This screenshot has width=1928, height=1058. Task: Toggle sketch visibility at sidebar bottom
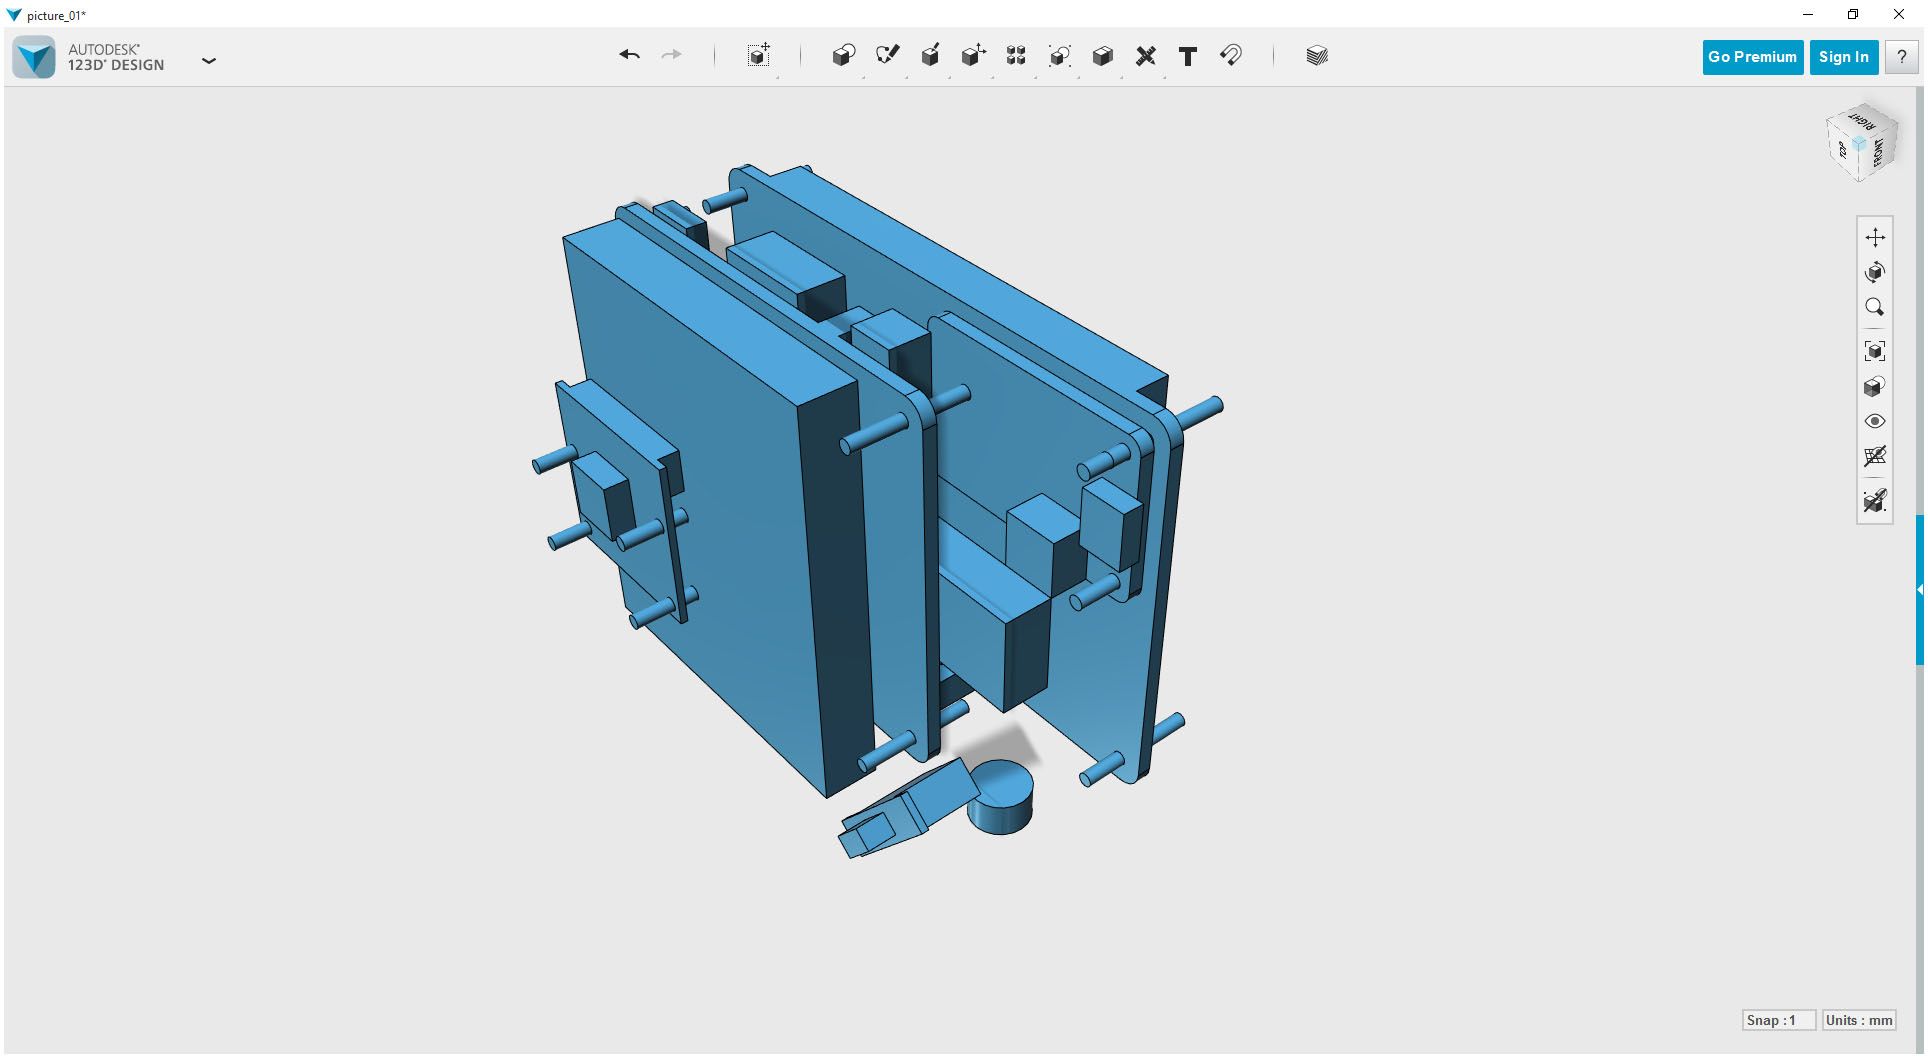tap(1875, 501)
